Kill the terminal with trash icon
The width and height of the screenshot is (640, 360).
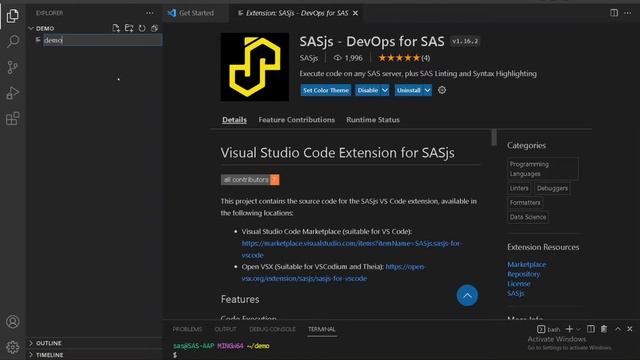(x=604, y=329)
